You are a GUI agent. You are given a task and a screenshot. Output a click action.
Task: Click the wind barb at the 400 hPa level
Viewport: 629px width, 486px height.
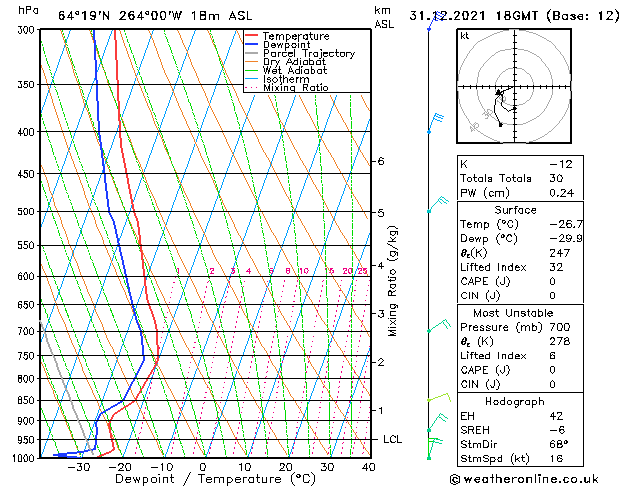pyautogui.click(x=436, y=123)
